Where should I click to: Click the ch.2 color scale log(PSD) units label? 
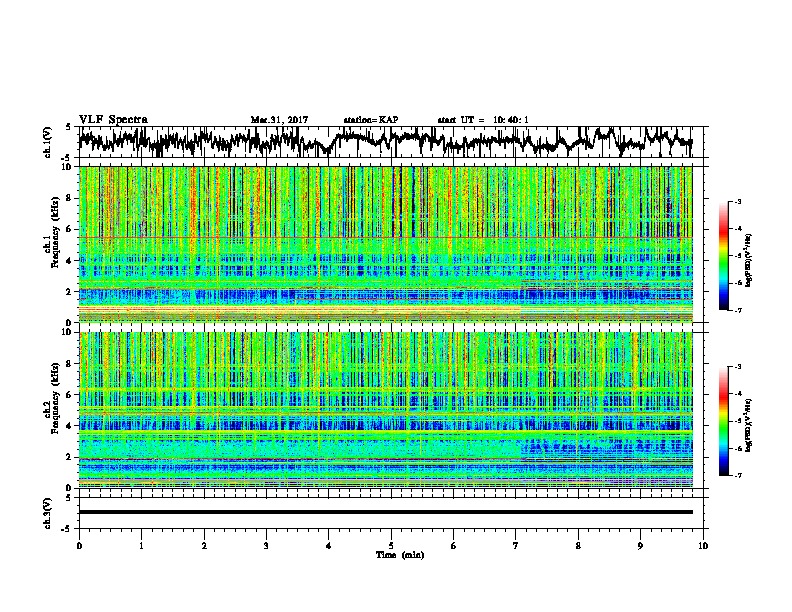(x=748, y=425)
